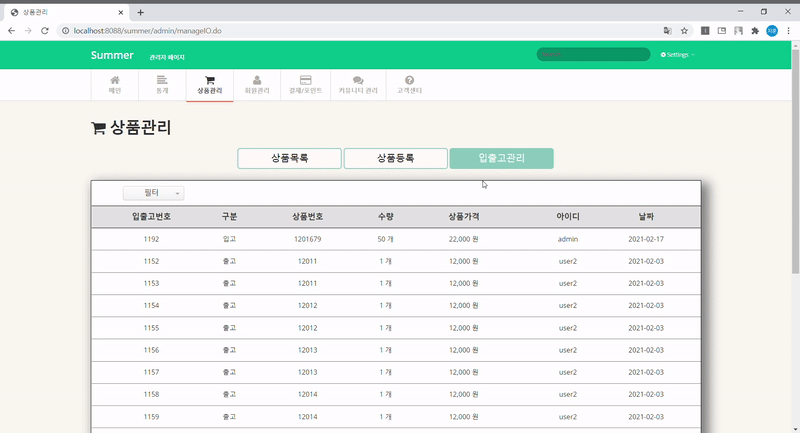Click the first dark extension icon in toolbar
Screen dimensions: 800x433
tap(705, 31)
